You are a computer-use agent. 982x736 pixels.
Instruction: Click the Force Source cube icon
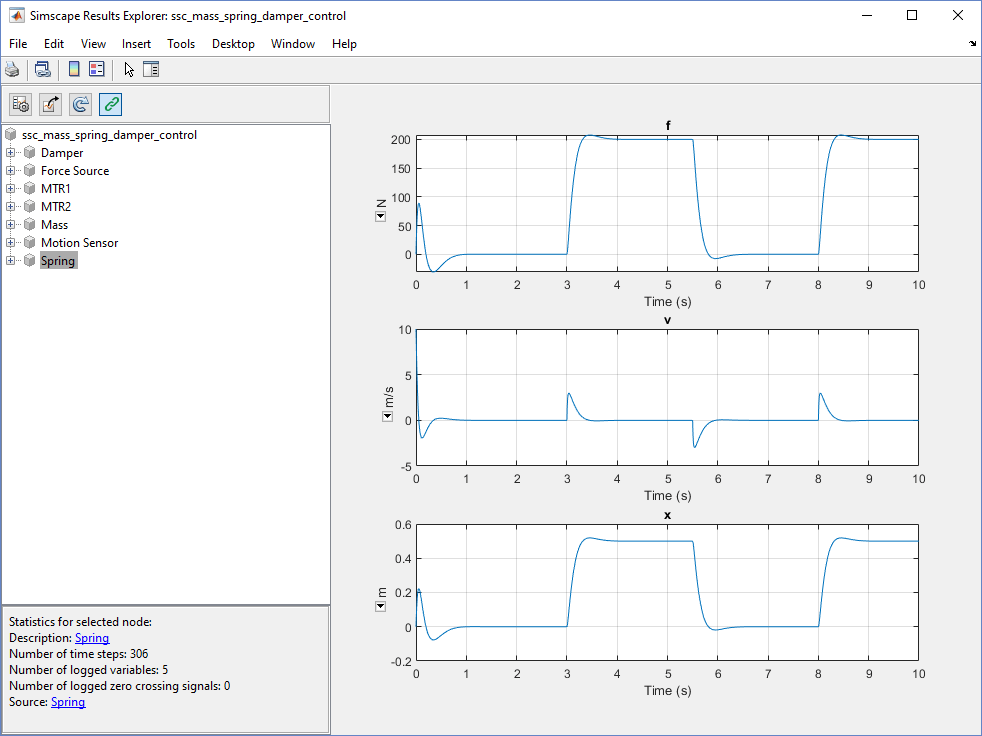tap(29, 171)
